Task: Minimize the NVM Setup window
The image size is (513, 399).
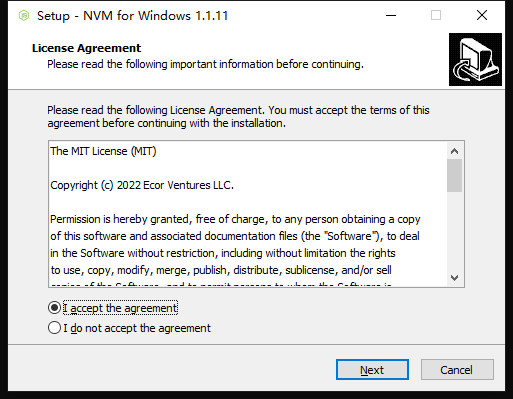Action: point(391,15)
